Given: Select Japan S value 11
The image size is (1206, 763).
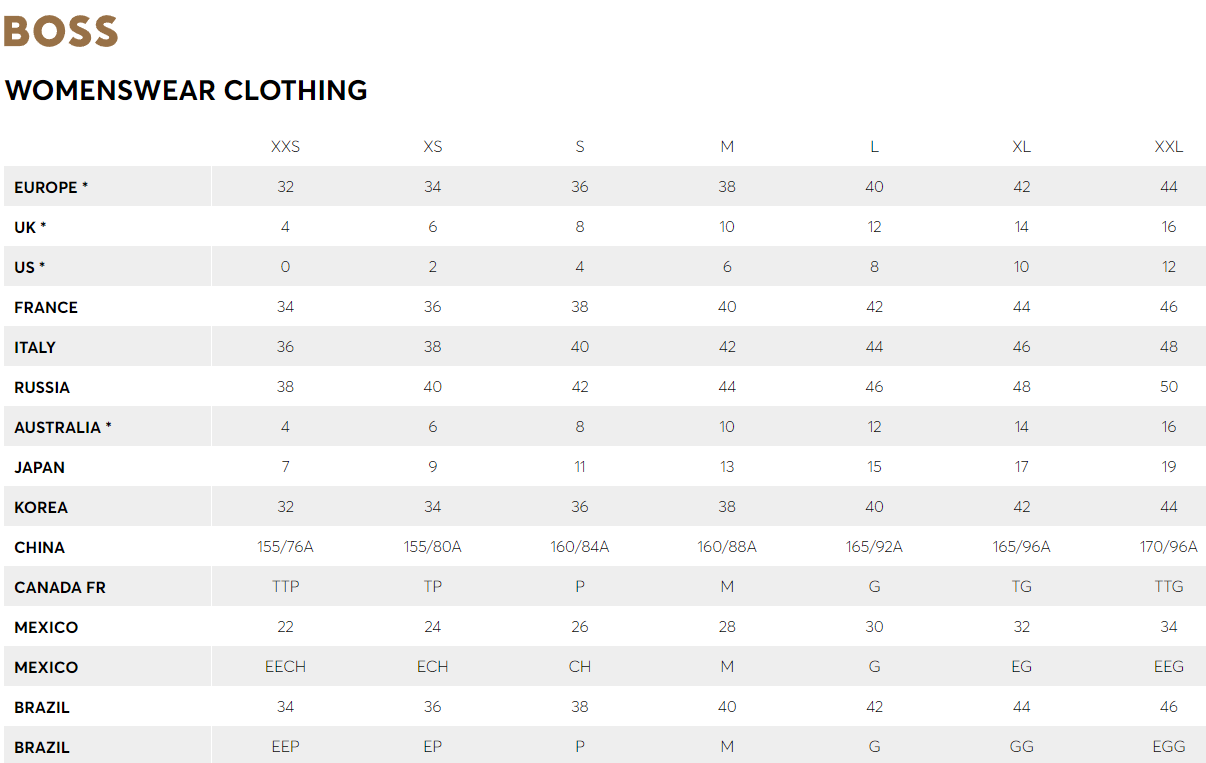Looking at the screenshot, I should tap(580, 467).
